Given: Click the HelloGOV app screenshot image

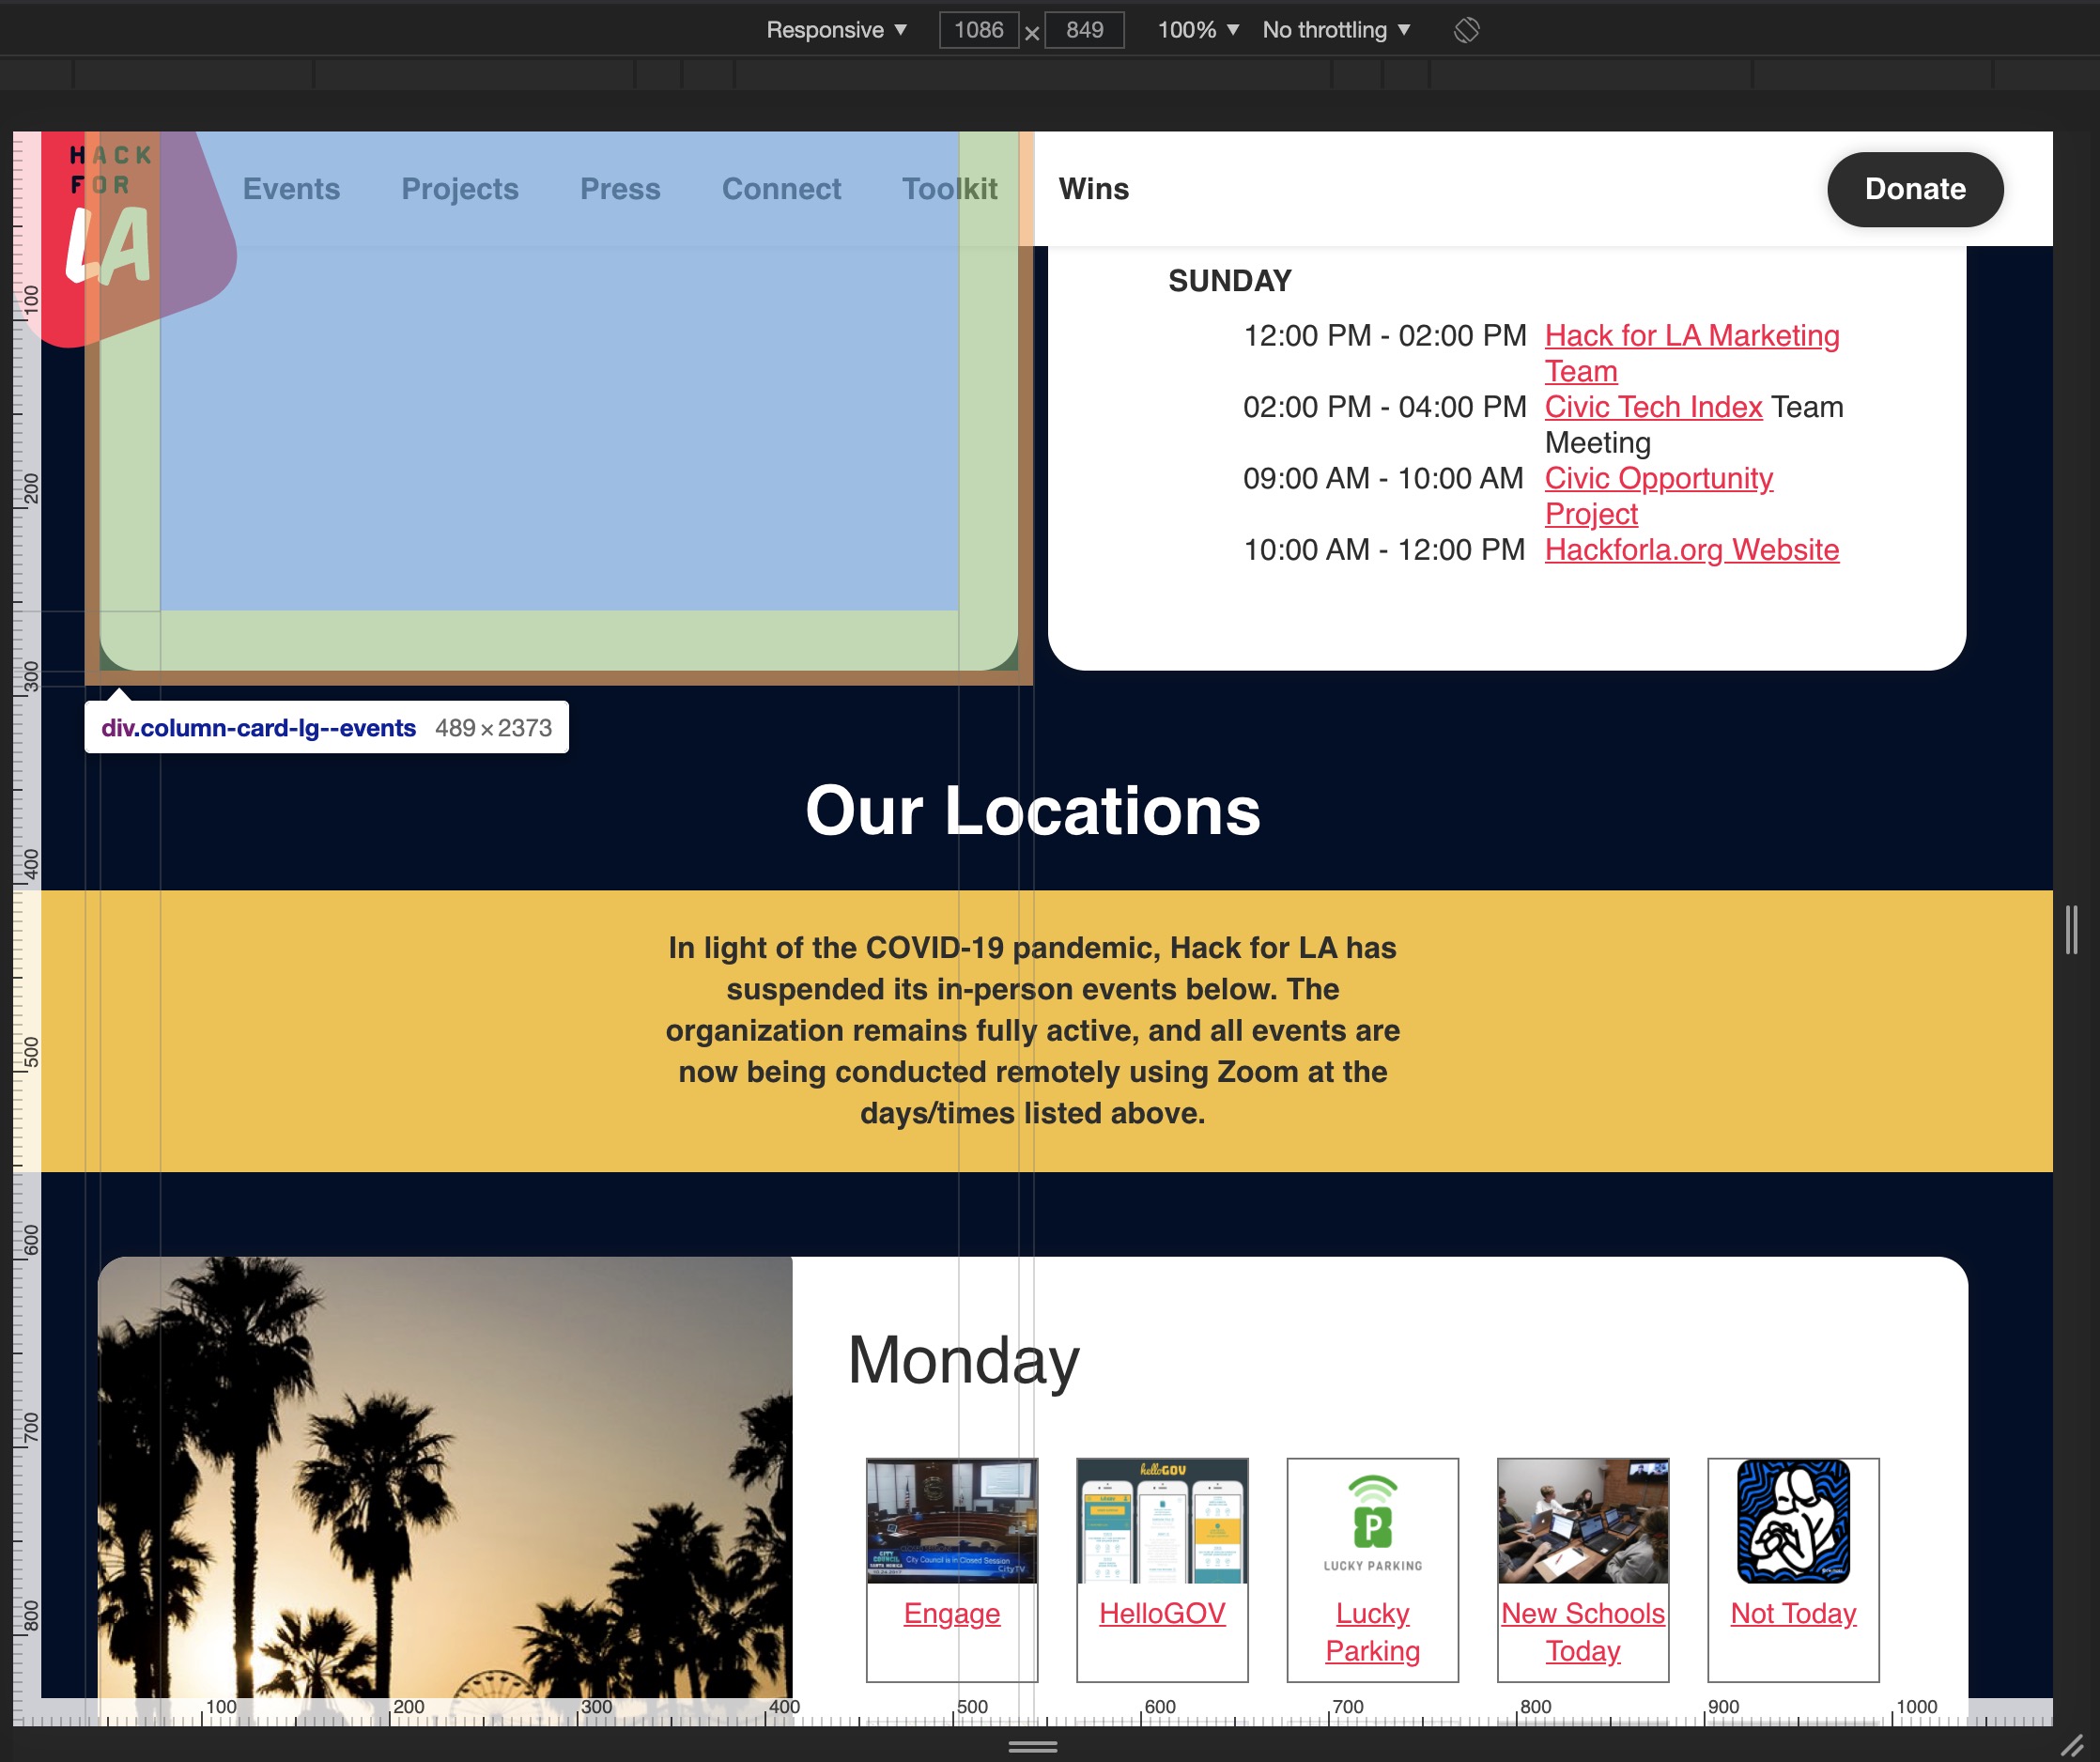Looking at the screenshot, I should (1162, 1521).
